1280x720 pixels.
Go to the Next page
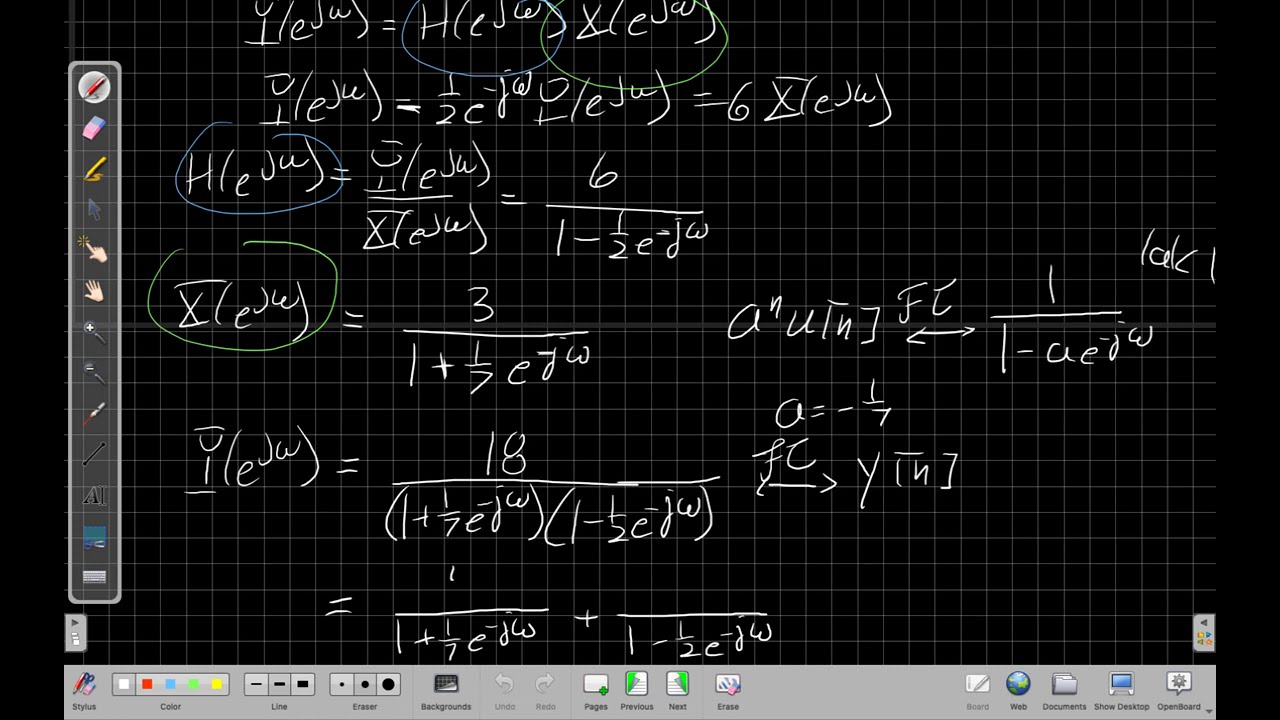[x=677, y=690]
